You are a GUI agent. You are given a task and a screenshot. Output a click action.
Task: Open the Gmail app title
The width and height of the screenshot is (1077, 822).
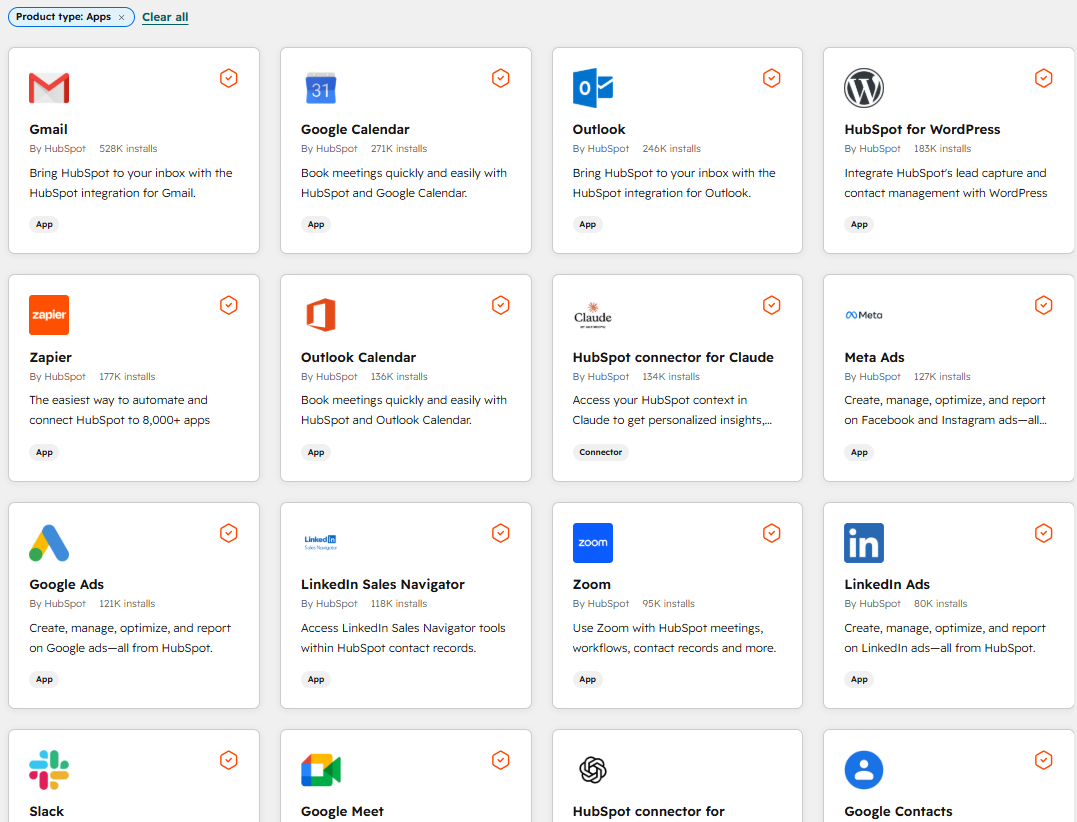(48, 129)
